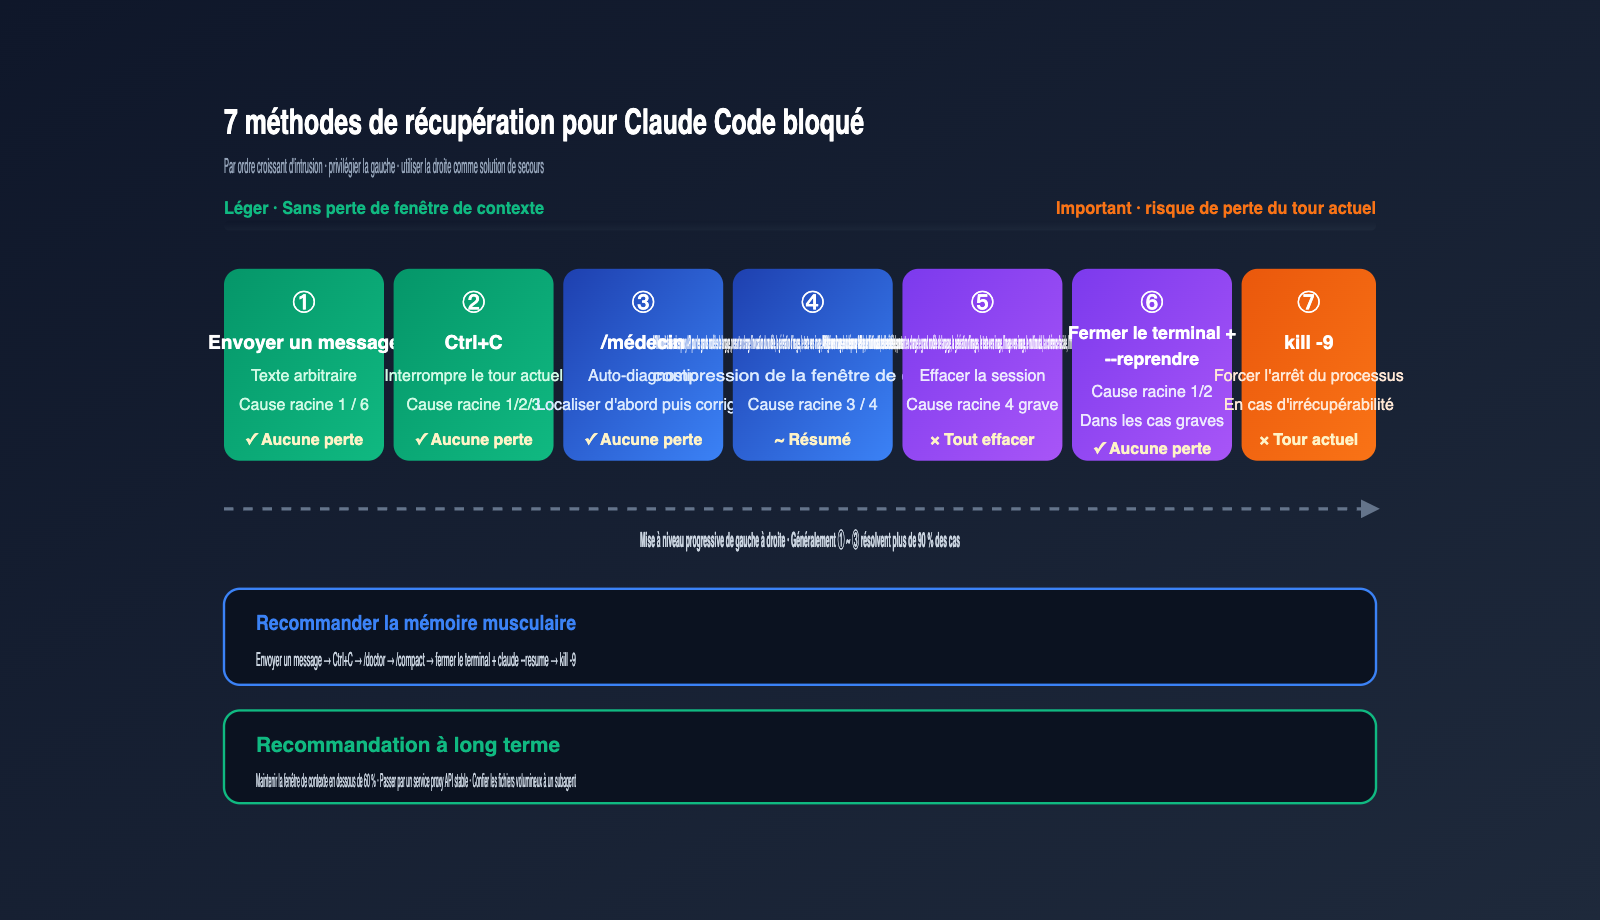Click the long-term advice line starting "Maintenir la fenêtre"
This screenshot has height=920, width=1600.
click(x=416, y=781)
